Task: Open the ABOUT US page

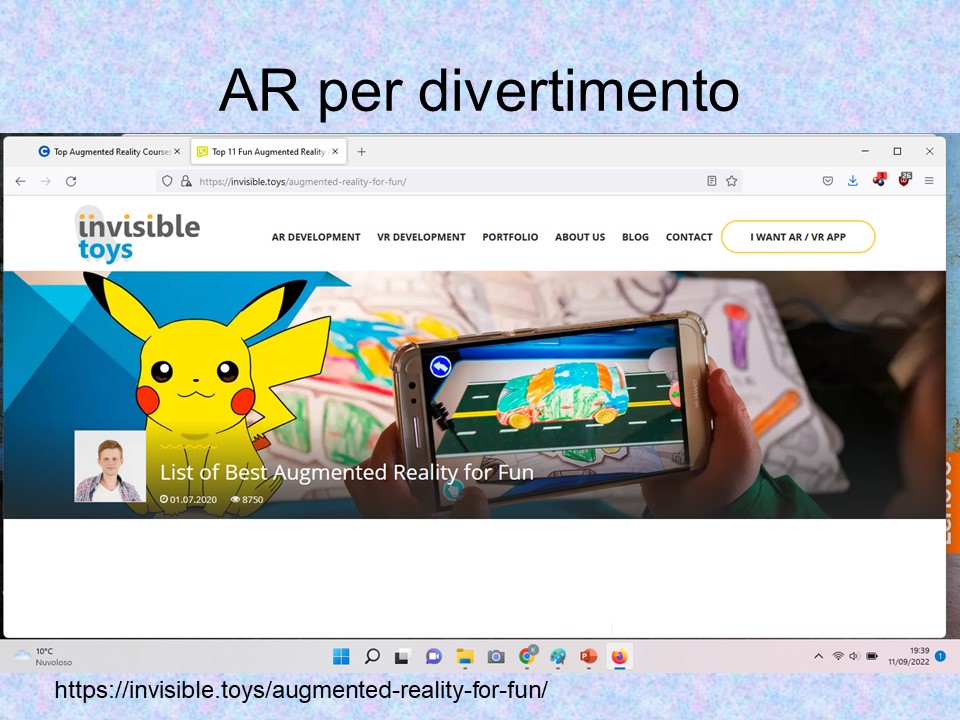Action: click(580, 237)
